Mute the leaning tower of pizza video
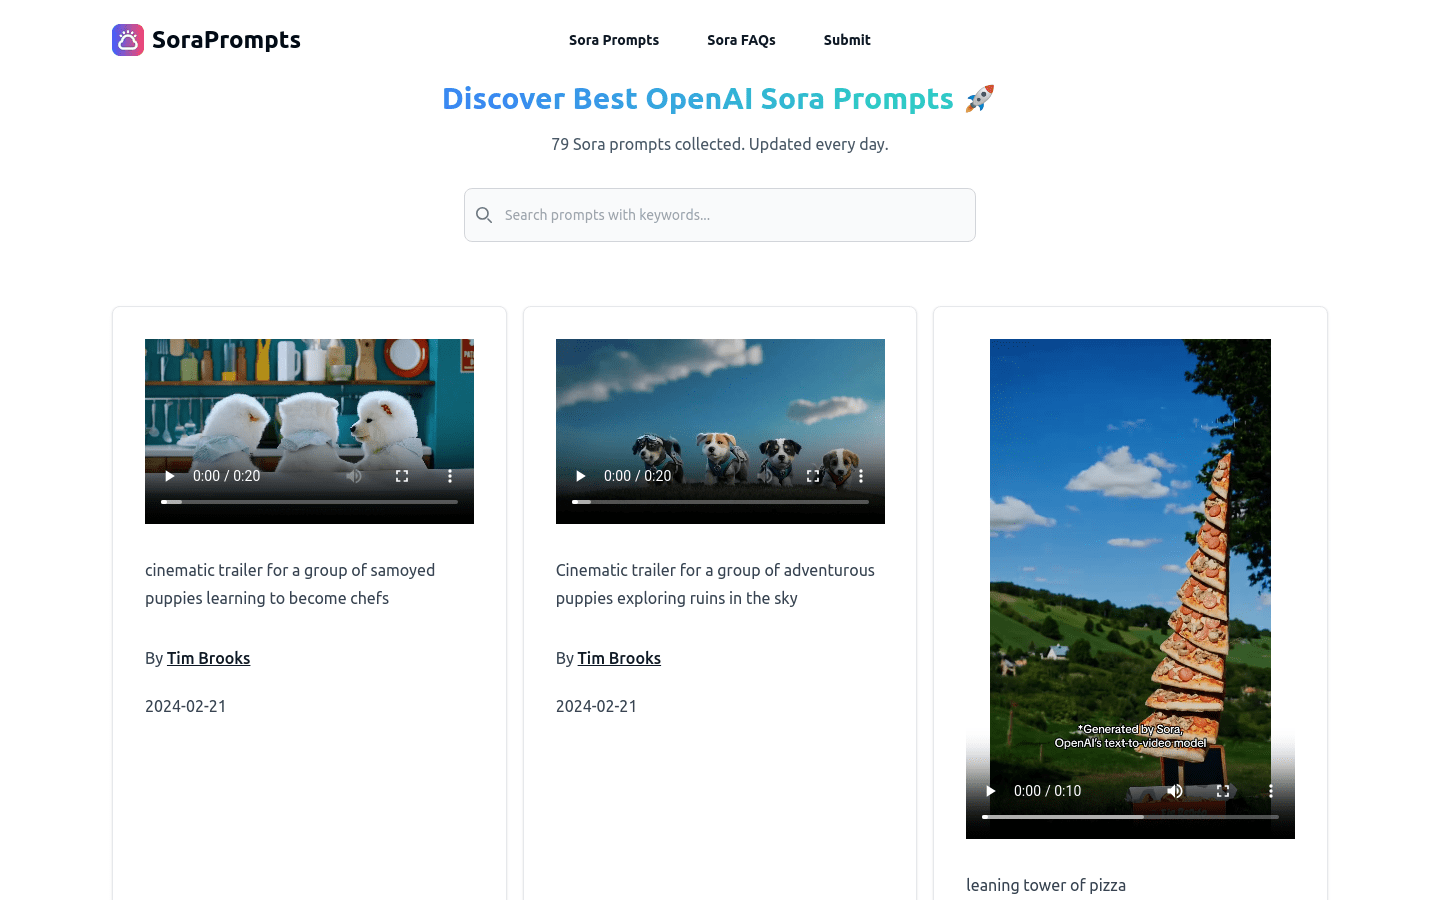This screenshot has width=1440, height=900. coord(1175,791)
